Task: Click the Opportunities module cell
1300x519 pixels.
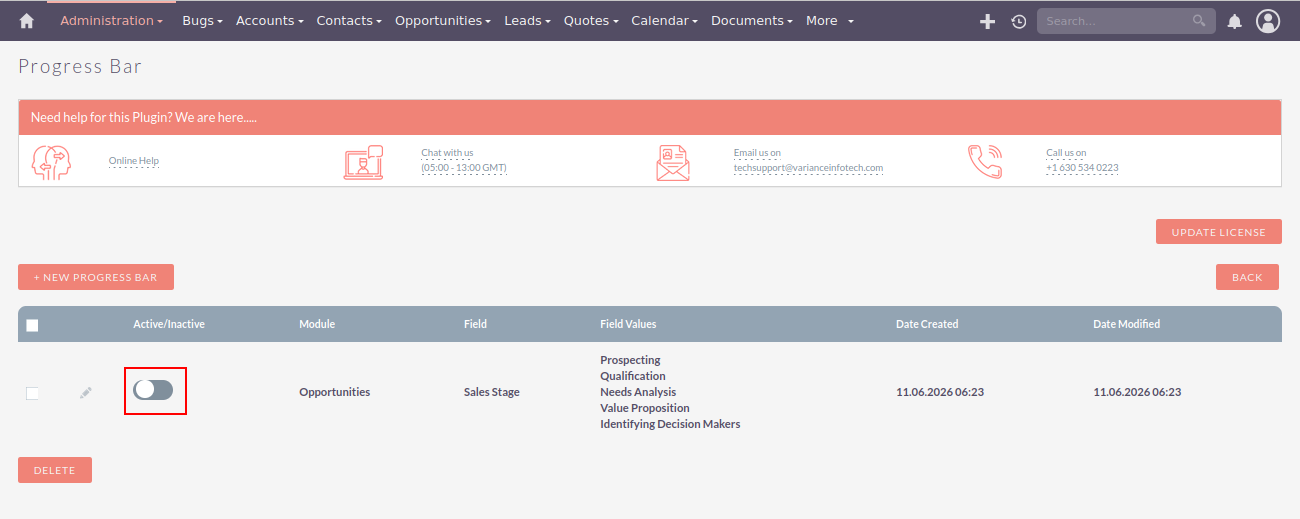Action: click(x=335, y=392)
